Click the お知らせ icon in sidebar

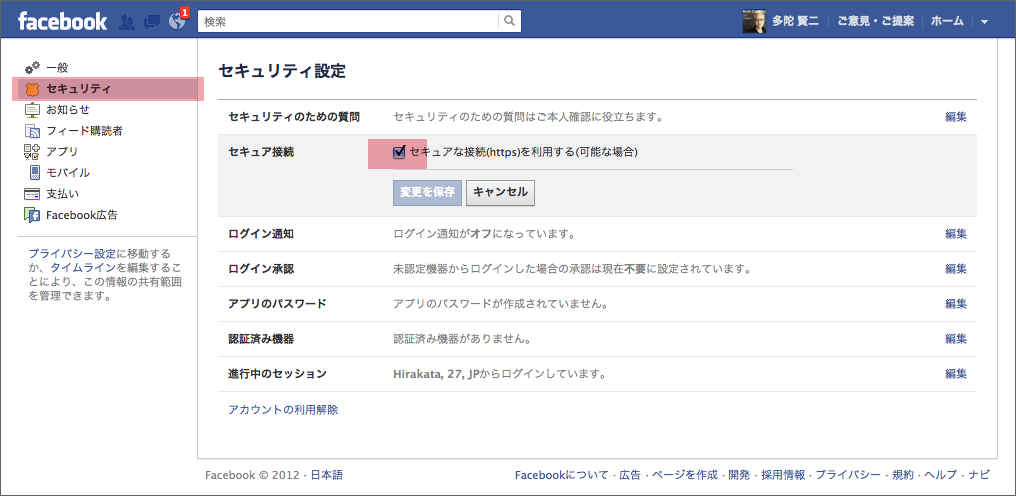tap(32, 110)
